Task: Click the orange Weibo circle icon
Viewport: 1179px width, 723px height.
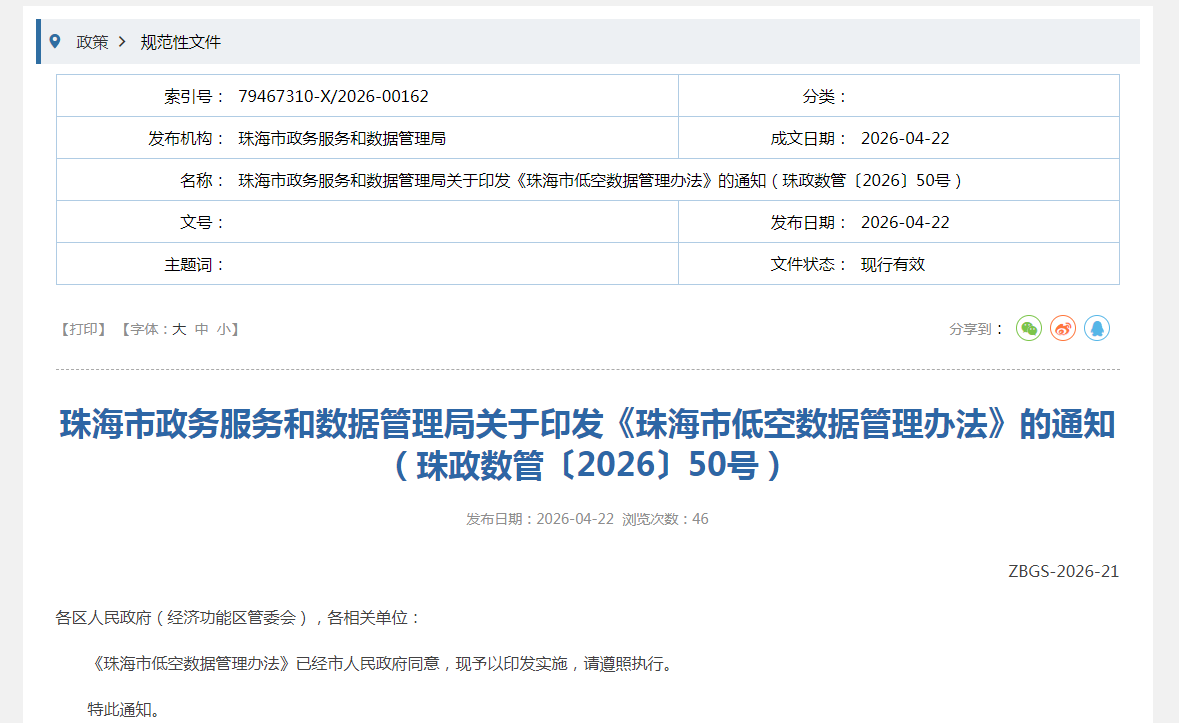Action: (x=1062, y=328)
